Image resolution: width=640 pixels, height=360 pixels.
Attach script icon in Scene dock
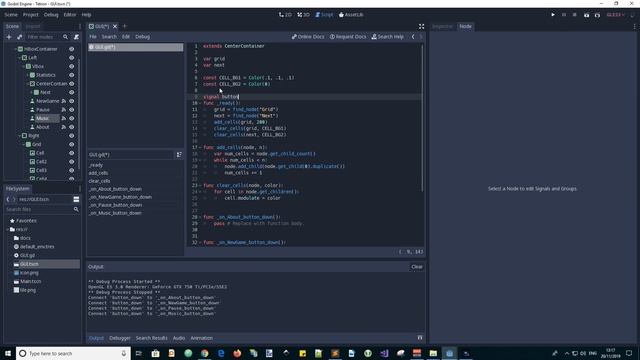coord(76,37)
